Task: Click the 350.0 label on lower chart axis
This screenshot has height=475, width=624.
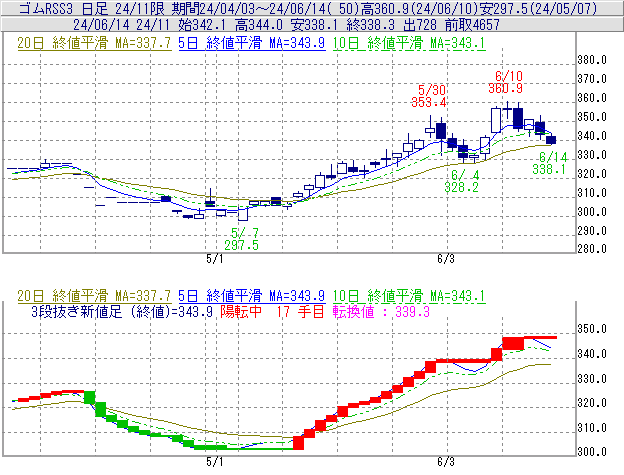Action: click(x=592, y=329)
